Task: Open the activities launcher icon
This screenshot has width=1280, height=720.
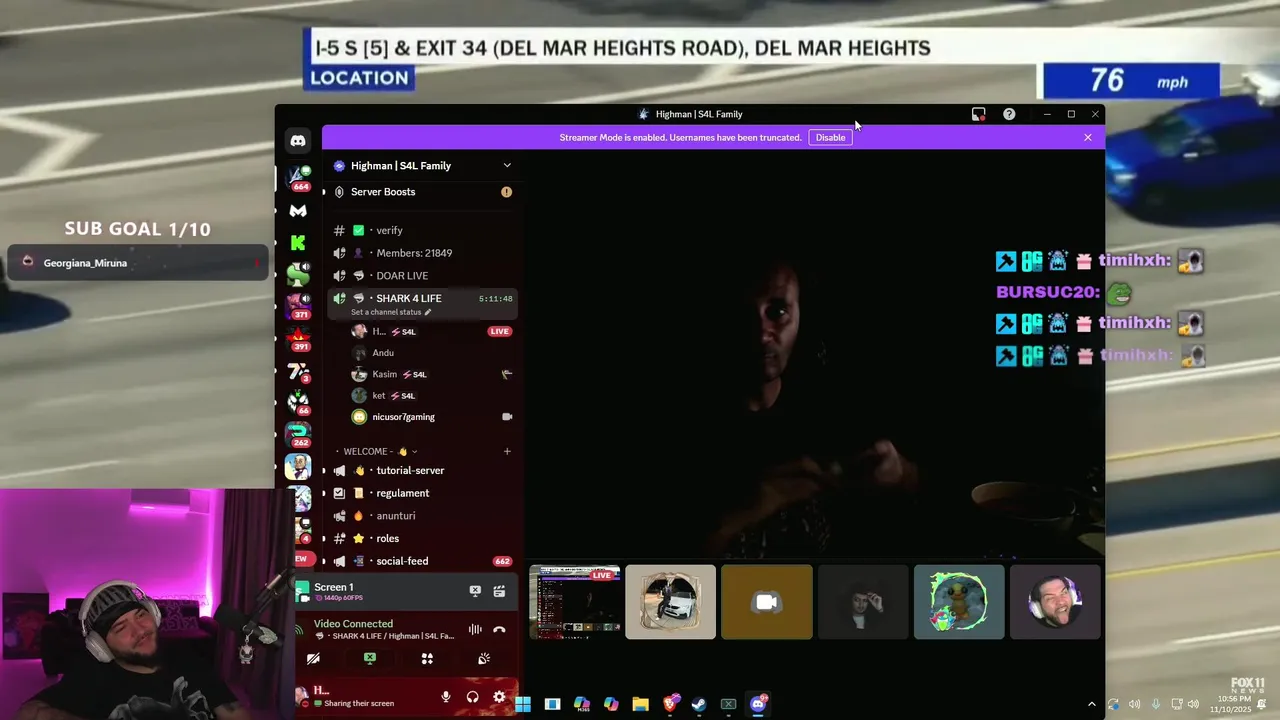Action: (427, 658)
